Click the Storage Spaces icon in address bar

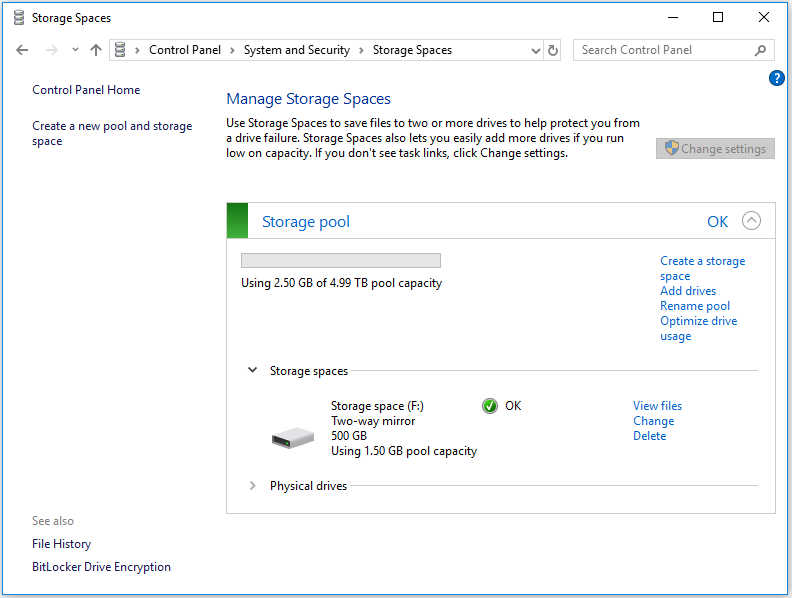pos(120,49)
